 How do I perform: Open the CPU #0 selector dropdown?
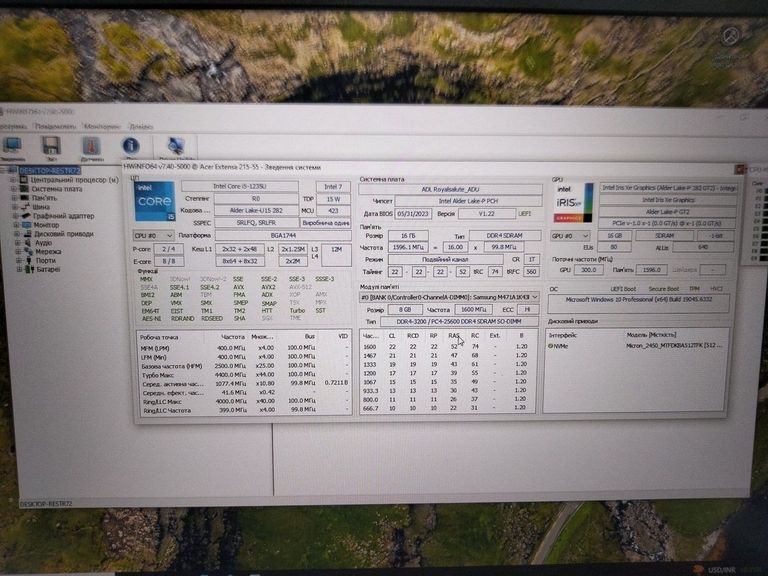coord(153,236)
